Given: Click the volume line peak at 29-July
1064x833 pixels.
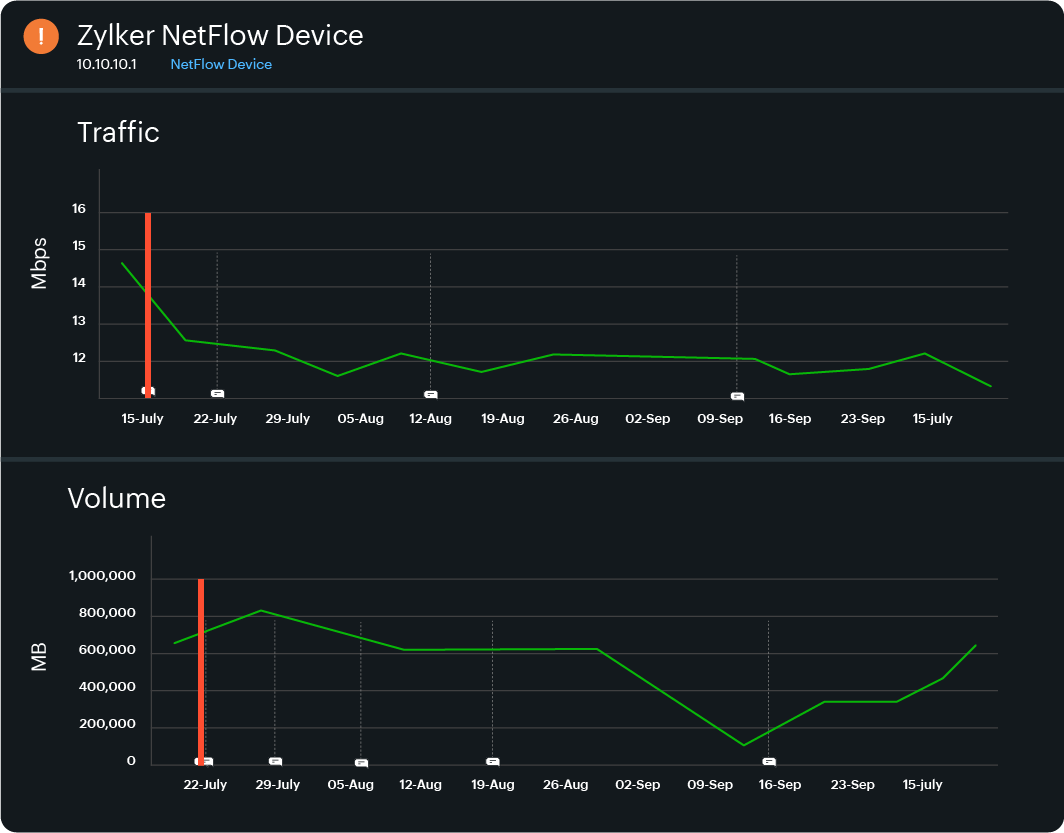Looking at the screenshot, I should [262, 609].
